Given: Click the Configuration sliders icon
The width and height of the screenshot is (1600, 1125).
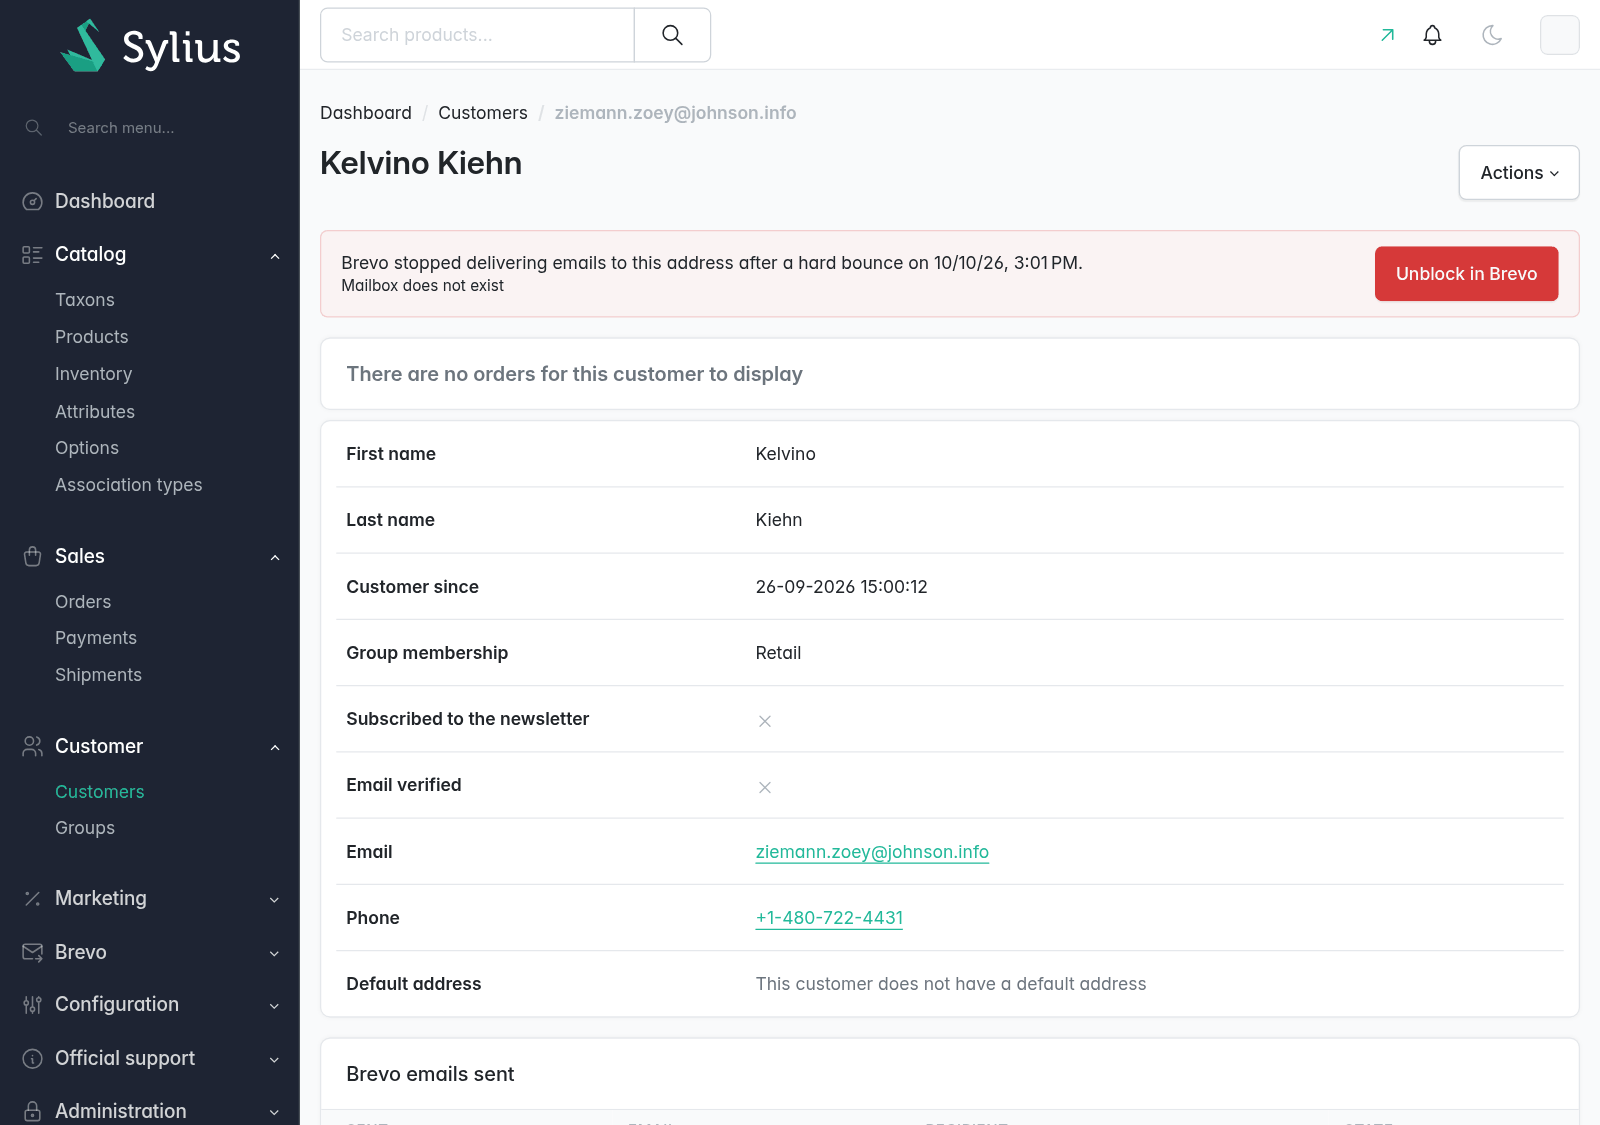Looking at the screenshot, I should click(x=33, y=1005).
